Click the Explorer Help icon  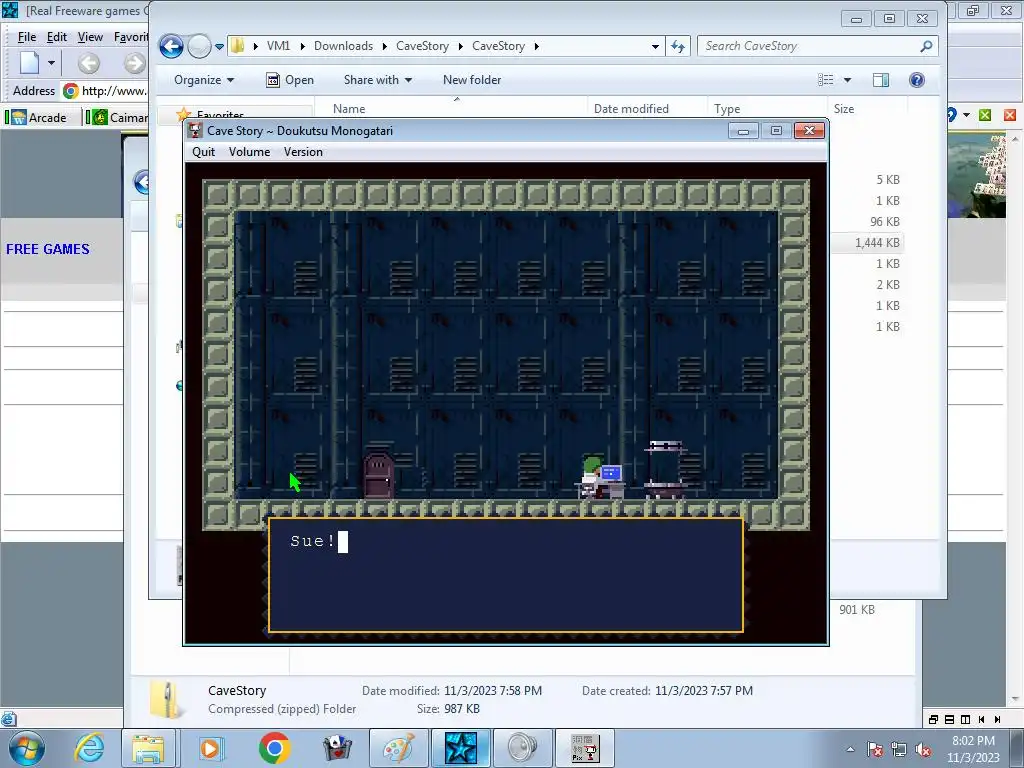tap(917, 80)
